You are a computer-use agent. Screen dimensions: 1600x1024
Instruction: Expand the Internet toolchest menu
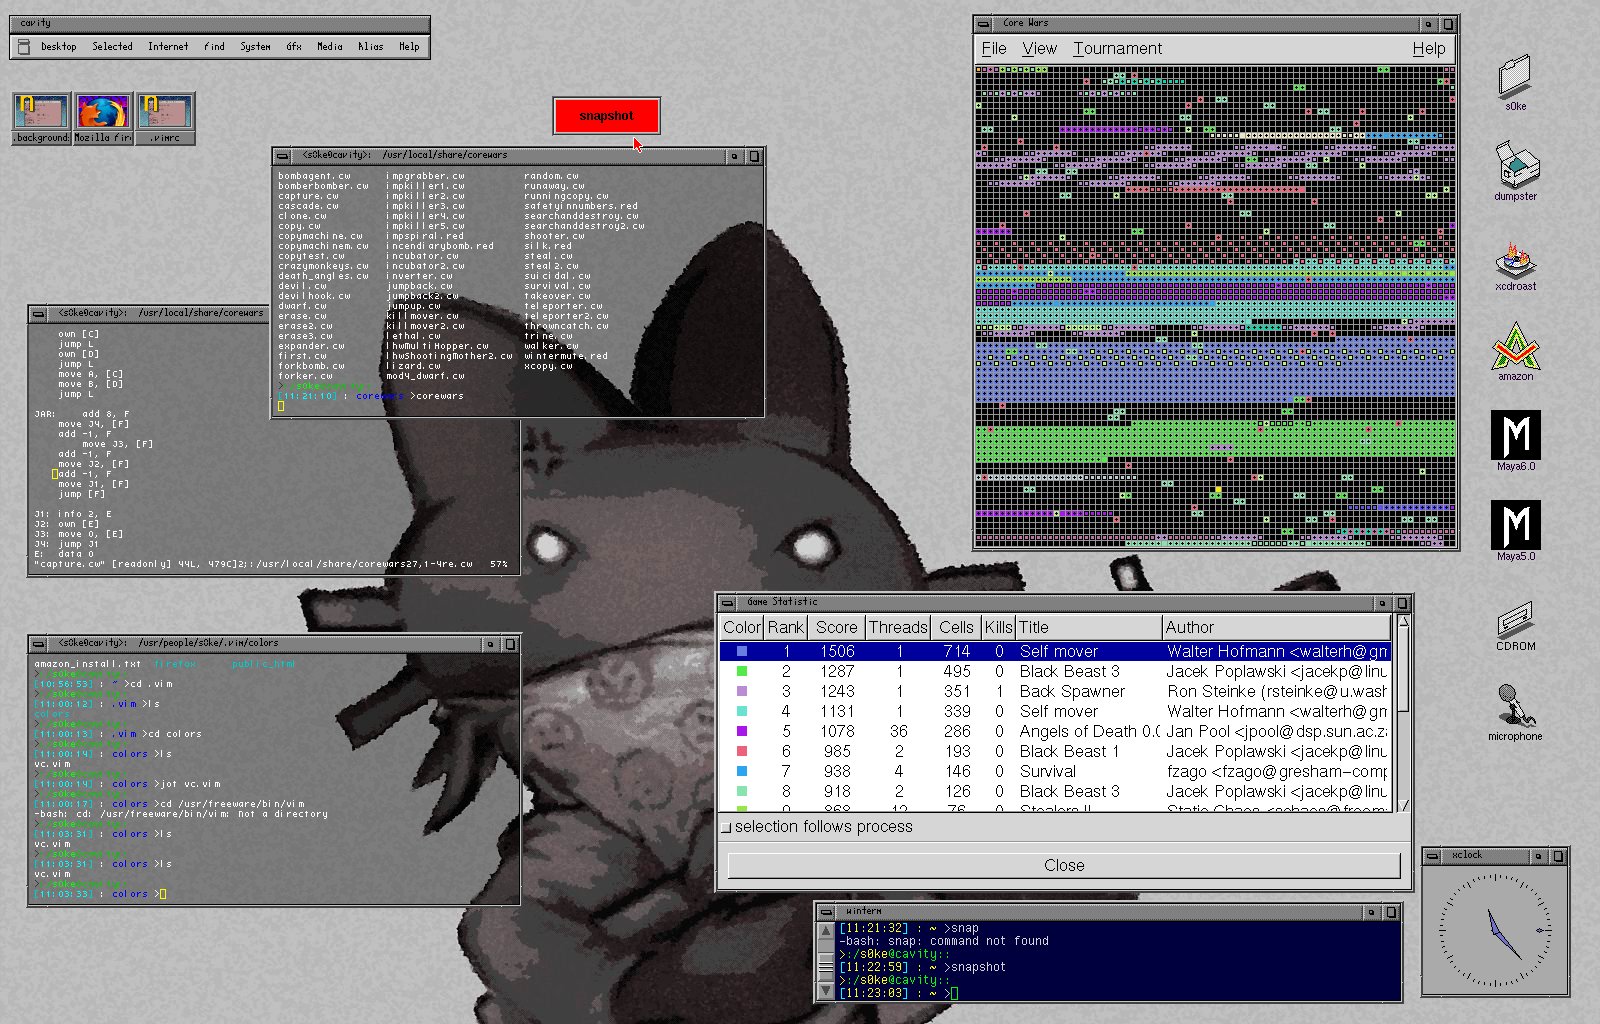click(x=168, y=47)
